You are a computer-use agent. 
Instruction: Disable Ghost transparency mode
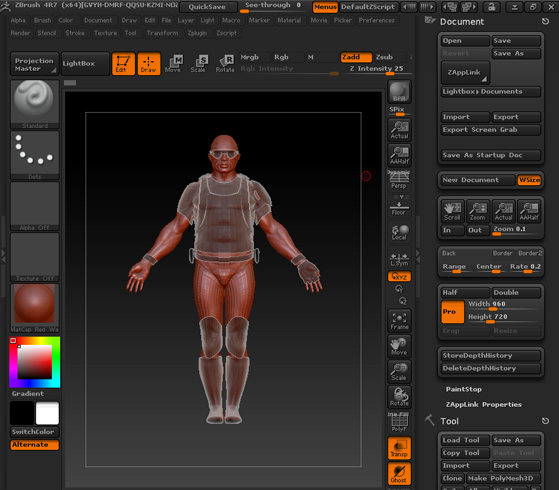399,474
